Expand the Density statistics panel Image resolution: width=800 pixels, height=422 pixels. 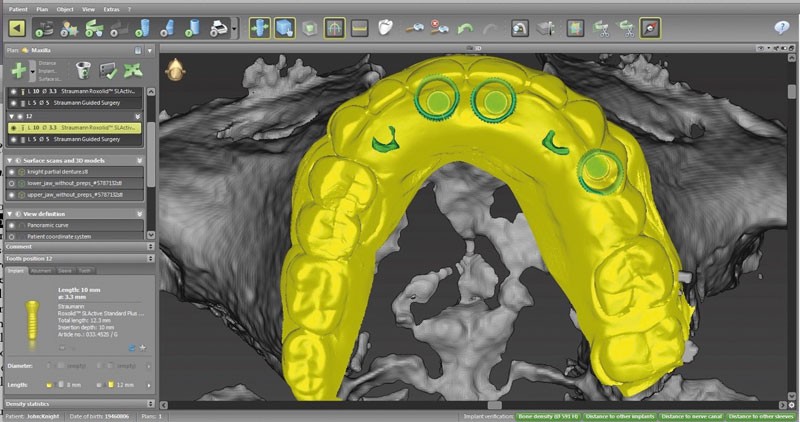(x=149, y=402)
